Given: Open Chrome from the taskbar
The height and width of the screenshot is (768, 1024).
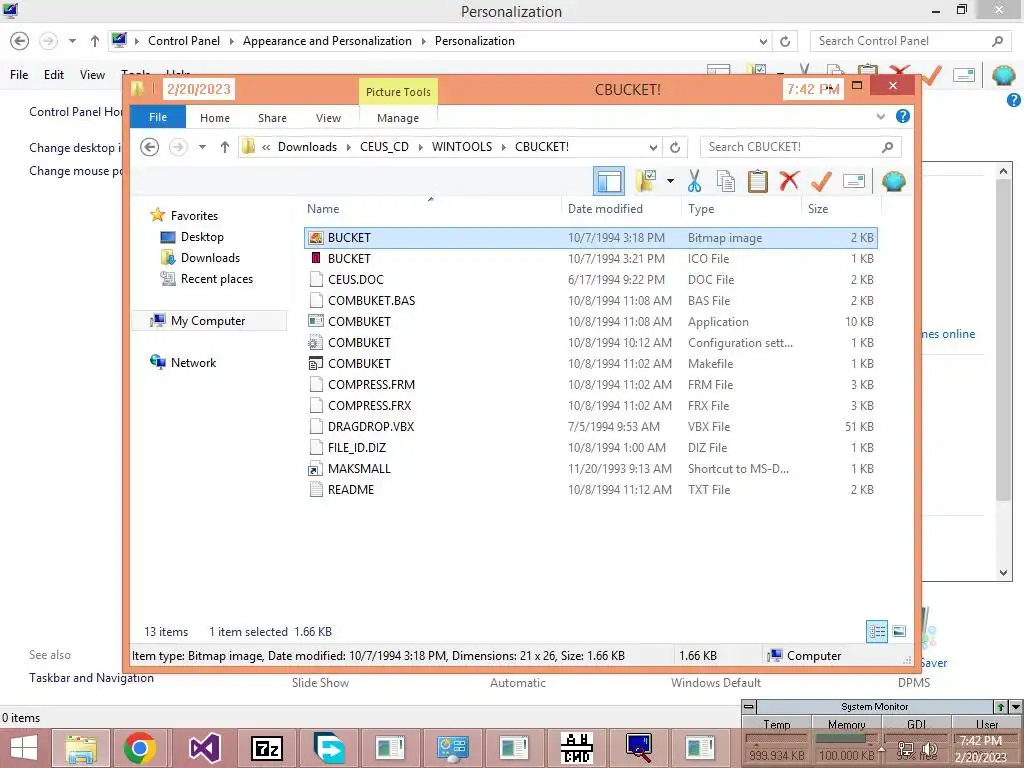Looking at the screenshot, I should 139,748.
